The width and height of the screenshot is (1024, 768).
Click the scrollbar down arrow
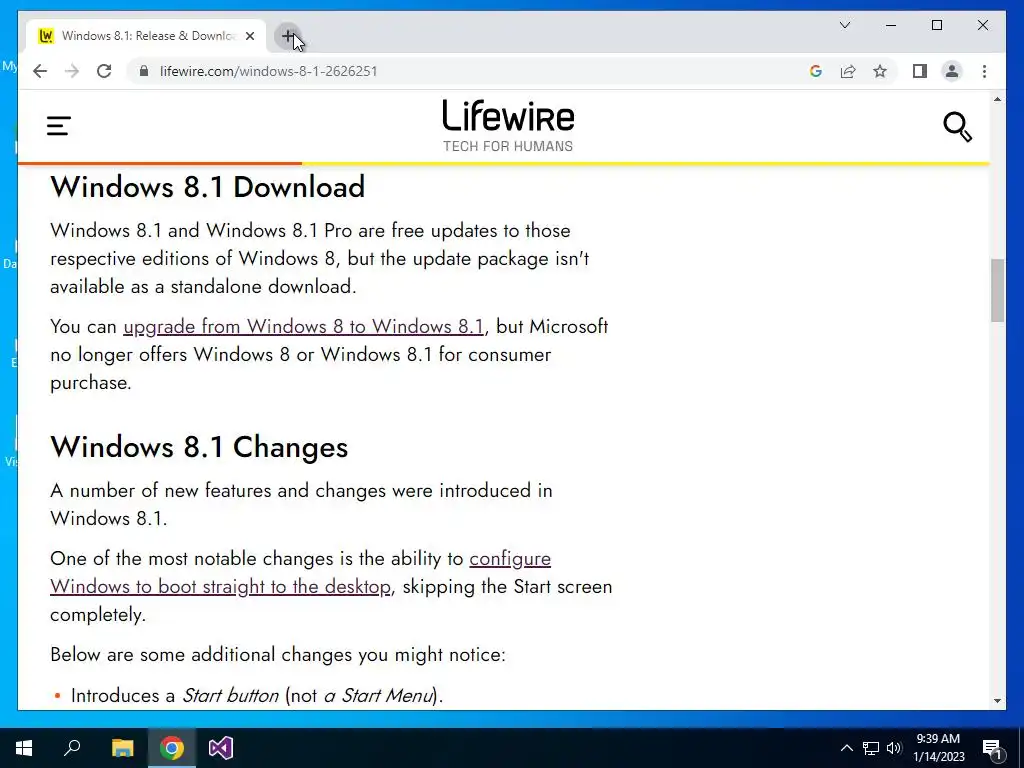[997, 701]
